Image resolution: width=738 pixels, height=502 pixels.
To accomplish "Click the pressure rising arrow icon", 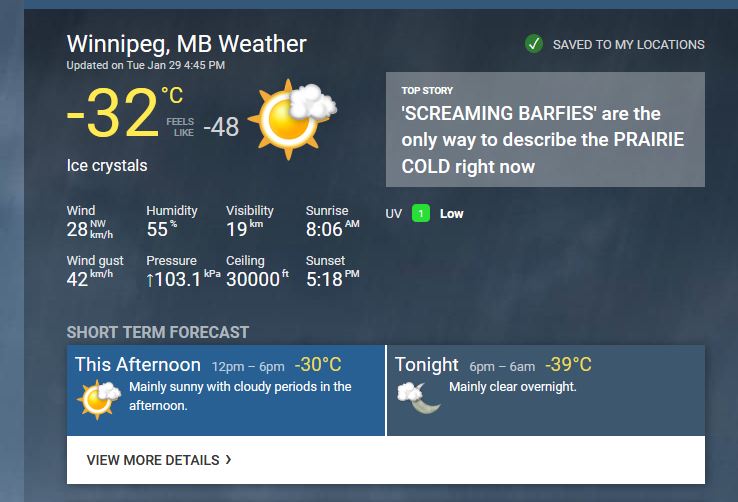I will click(x=150, y=280).
